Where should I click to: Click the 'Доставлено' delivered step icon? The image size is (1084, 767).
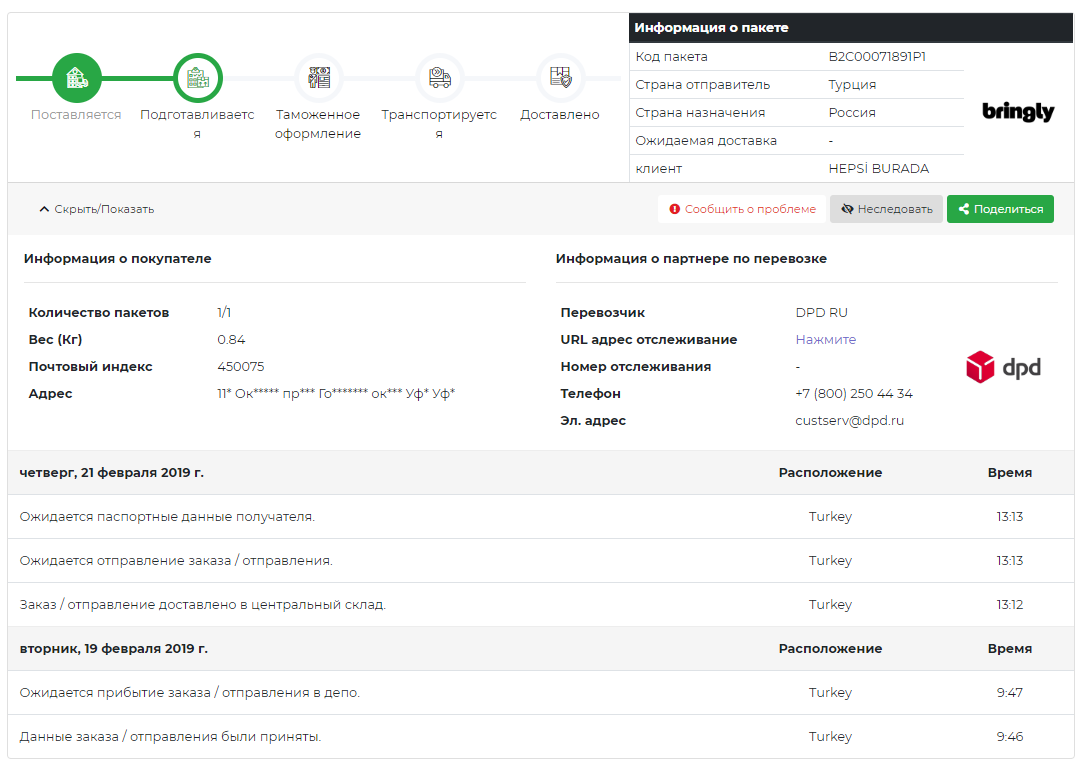pyautogui.click(x=561, y=78)
